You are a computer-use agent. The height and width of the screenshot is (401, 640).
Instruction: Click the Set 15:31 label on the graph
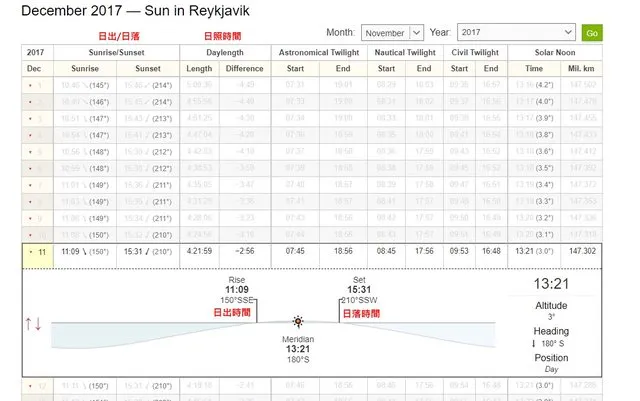359,285
